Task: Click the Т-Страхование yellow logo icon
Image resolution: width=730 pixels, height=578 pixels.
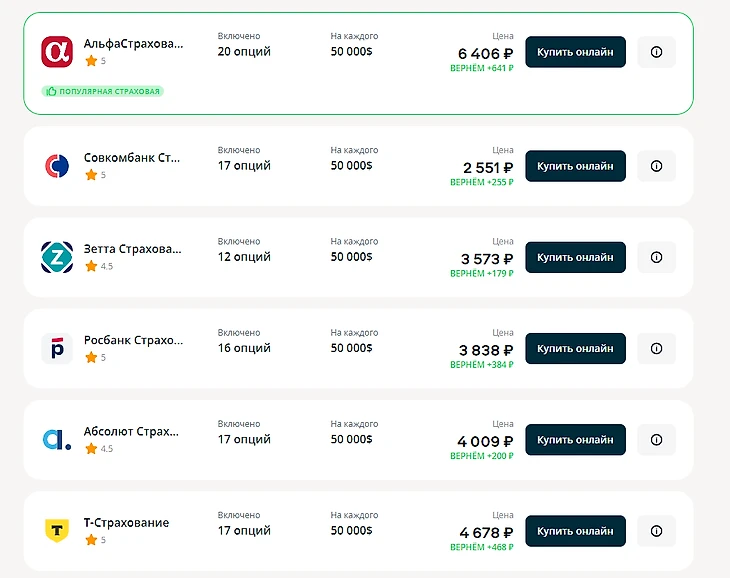Action: 57,530
